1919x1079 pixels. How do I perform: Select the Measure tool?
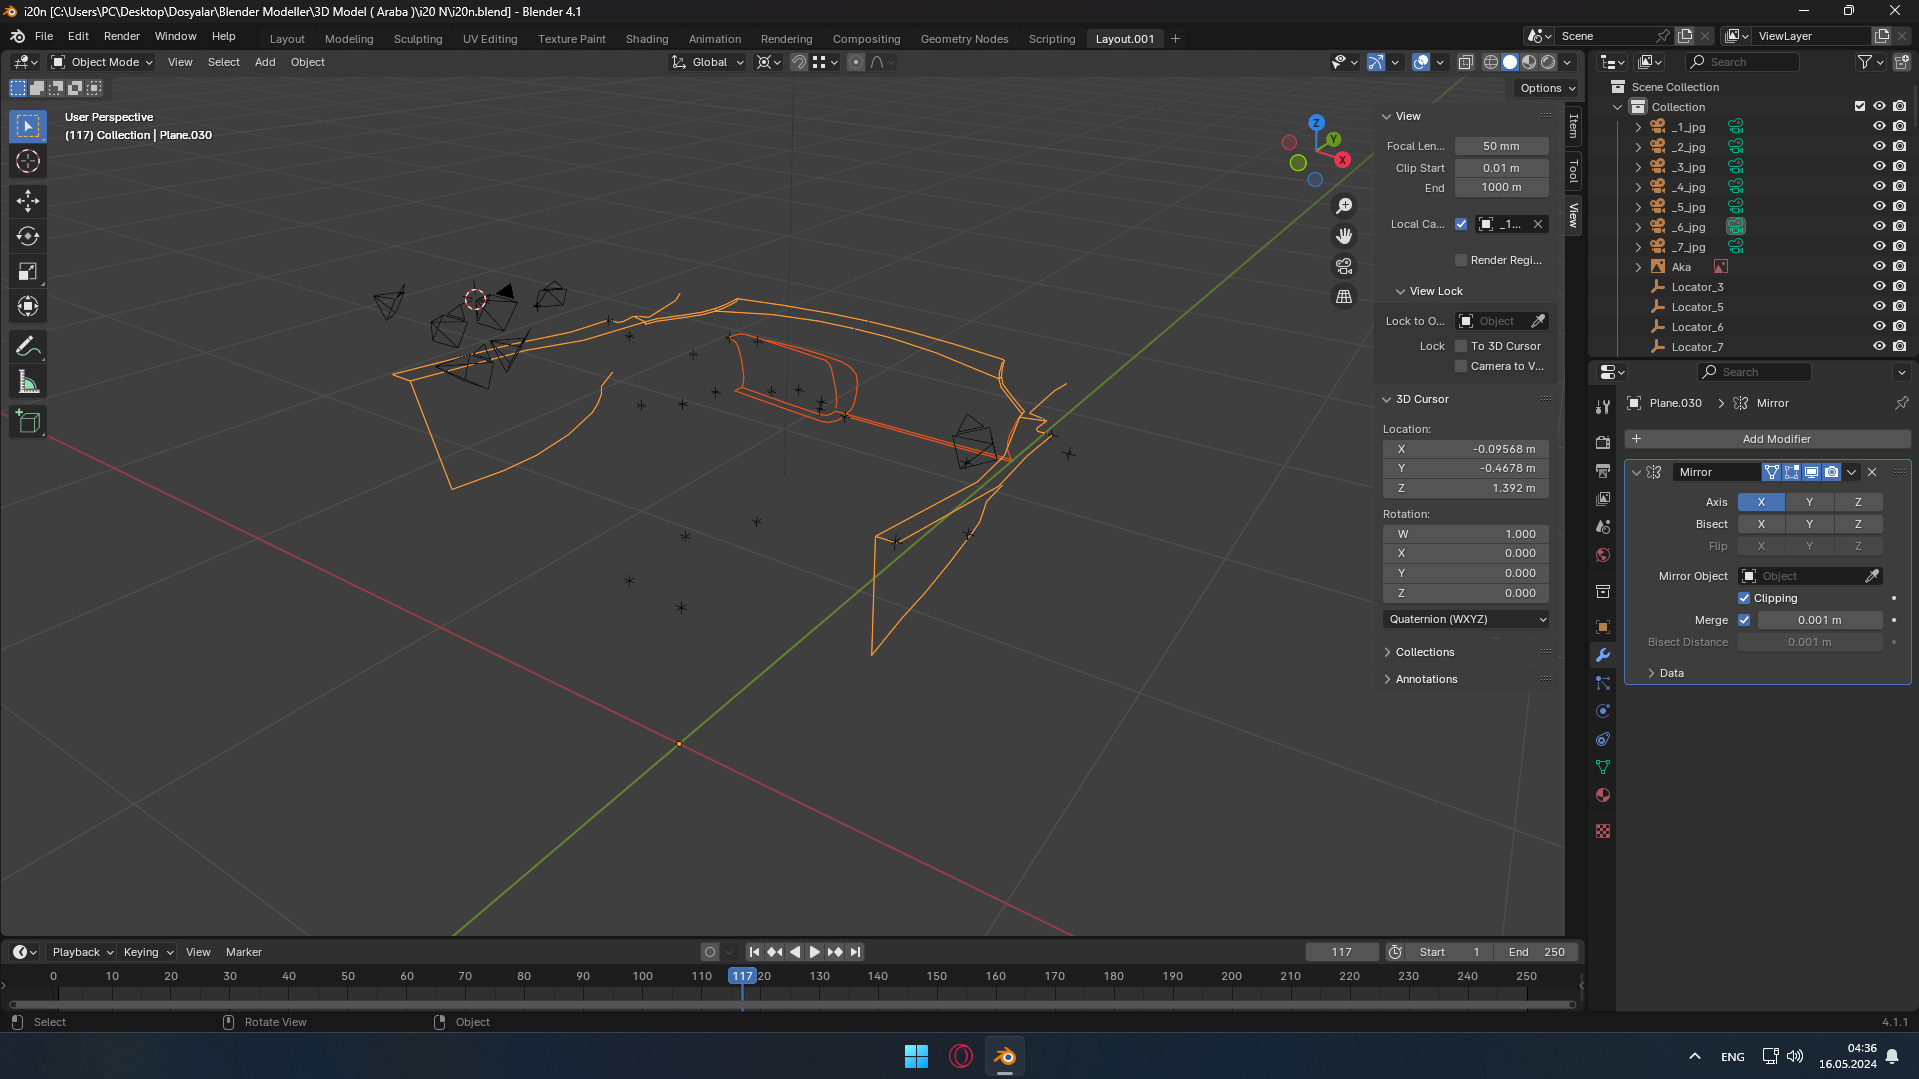click(28, 382)
